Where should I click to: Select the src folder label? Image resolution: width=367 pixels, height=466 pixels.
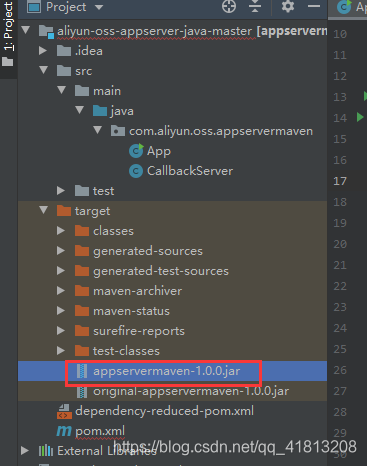[x=83, y=71]
